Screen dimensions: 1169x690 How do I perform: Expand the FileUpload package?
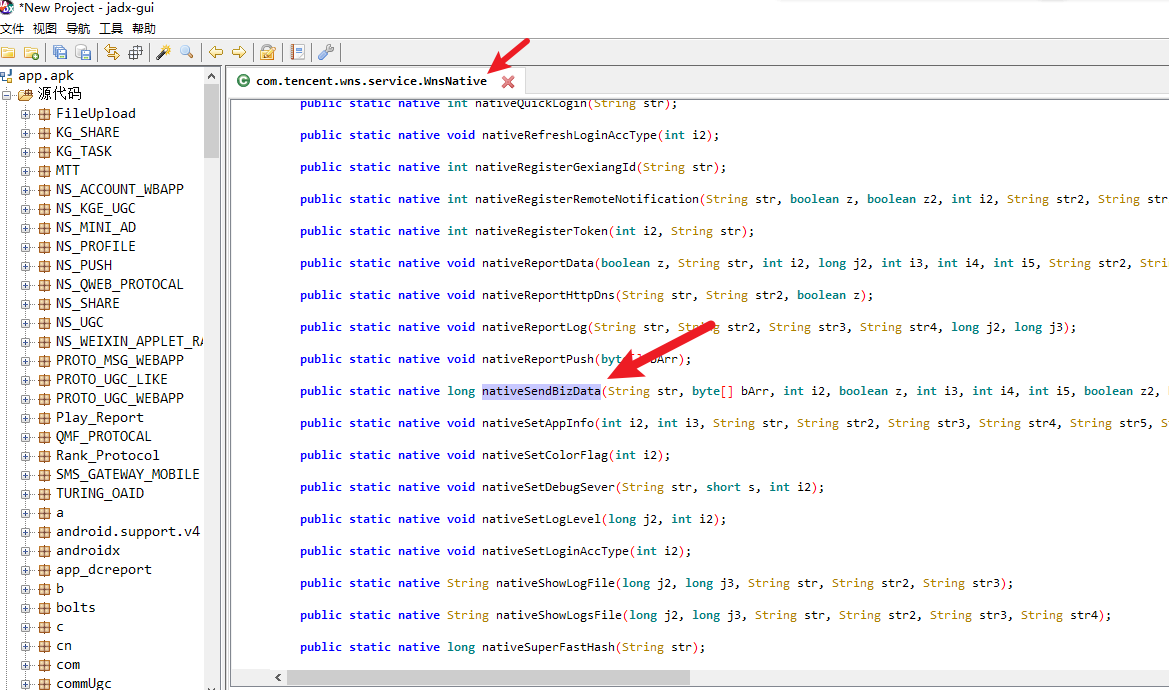tap(25, 114)
